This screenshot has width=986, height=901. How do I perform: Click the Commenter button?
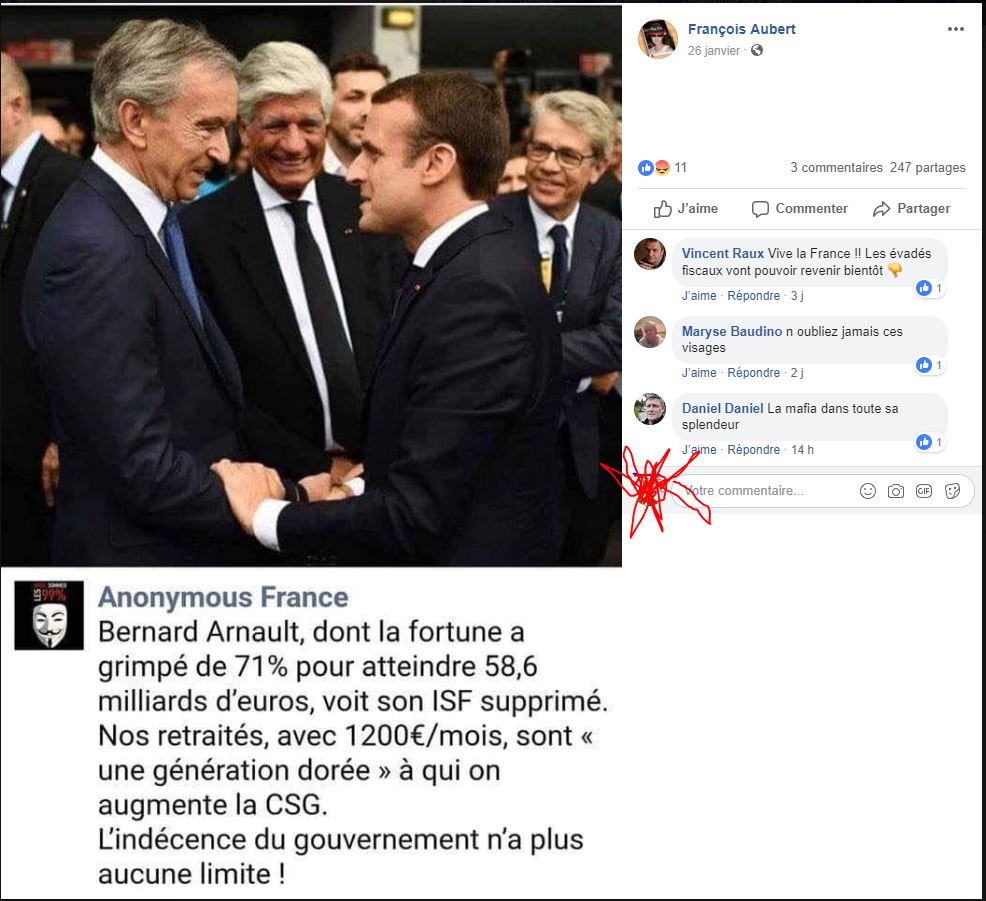click(799, 209)
